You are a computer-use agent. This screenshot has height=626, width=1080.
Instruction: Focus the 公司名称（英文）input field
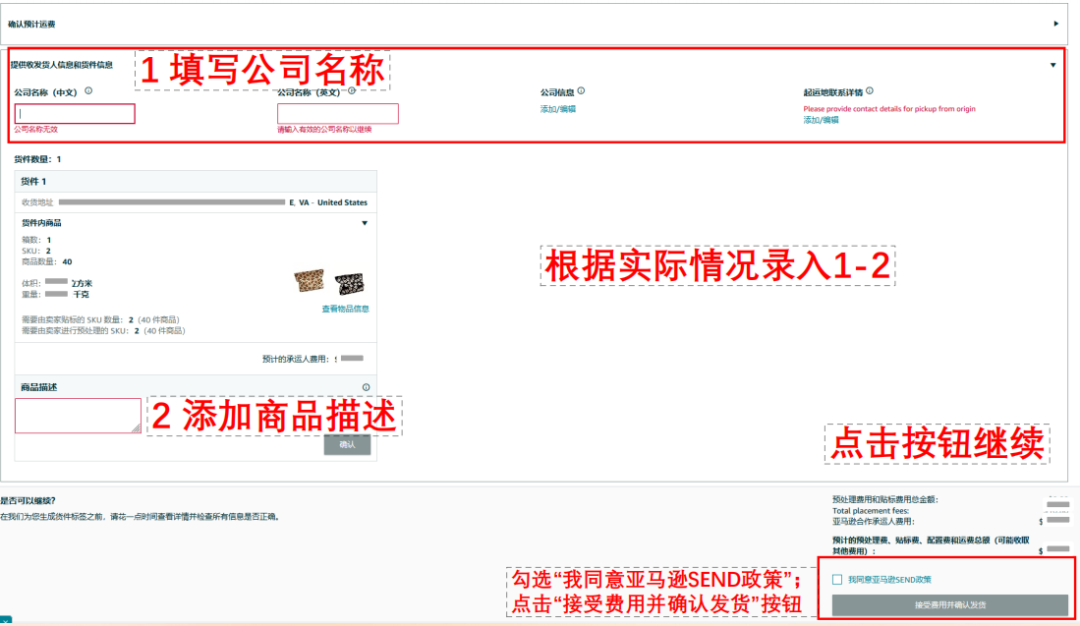[x=338, y=114]
